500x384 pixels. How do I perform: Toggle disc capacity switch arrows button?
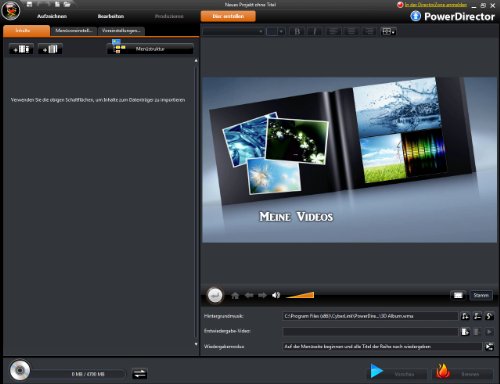pos(139,374)
